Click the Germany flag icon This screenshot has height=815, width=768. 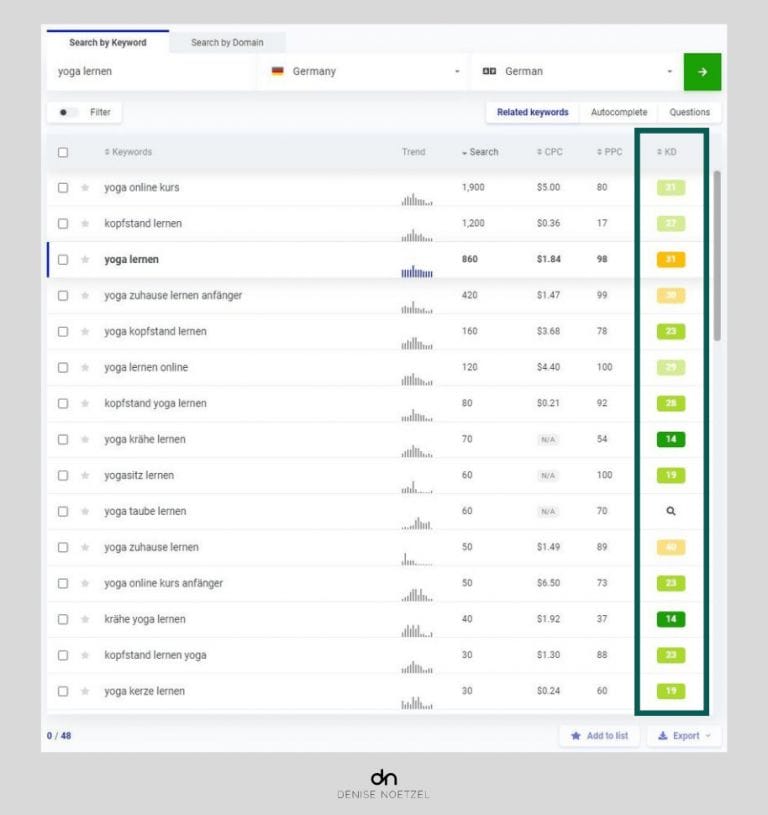click(x=277, y=71)
